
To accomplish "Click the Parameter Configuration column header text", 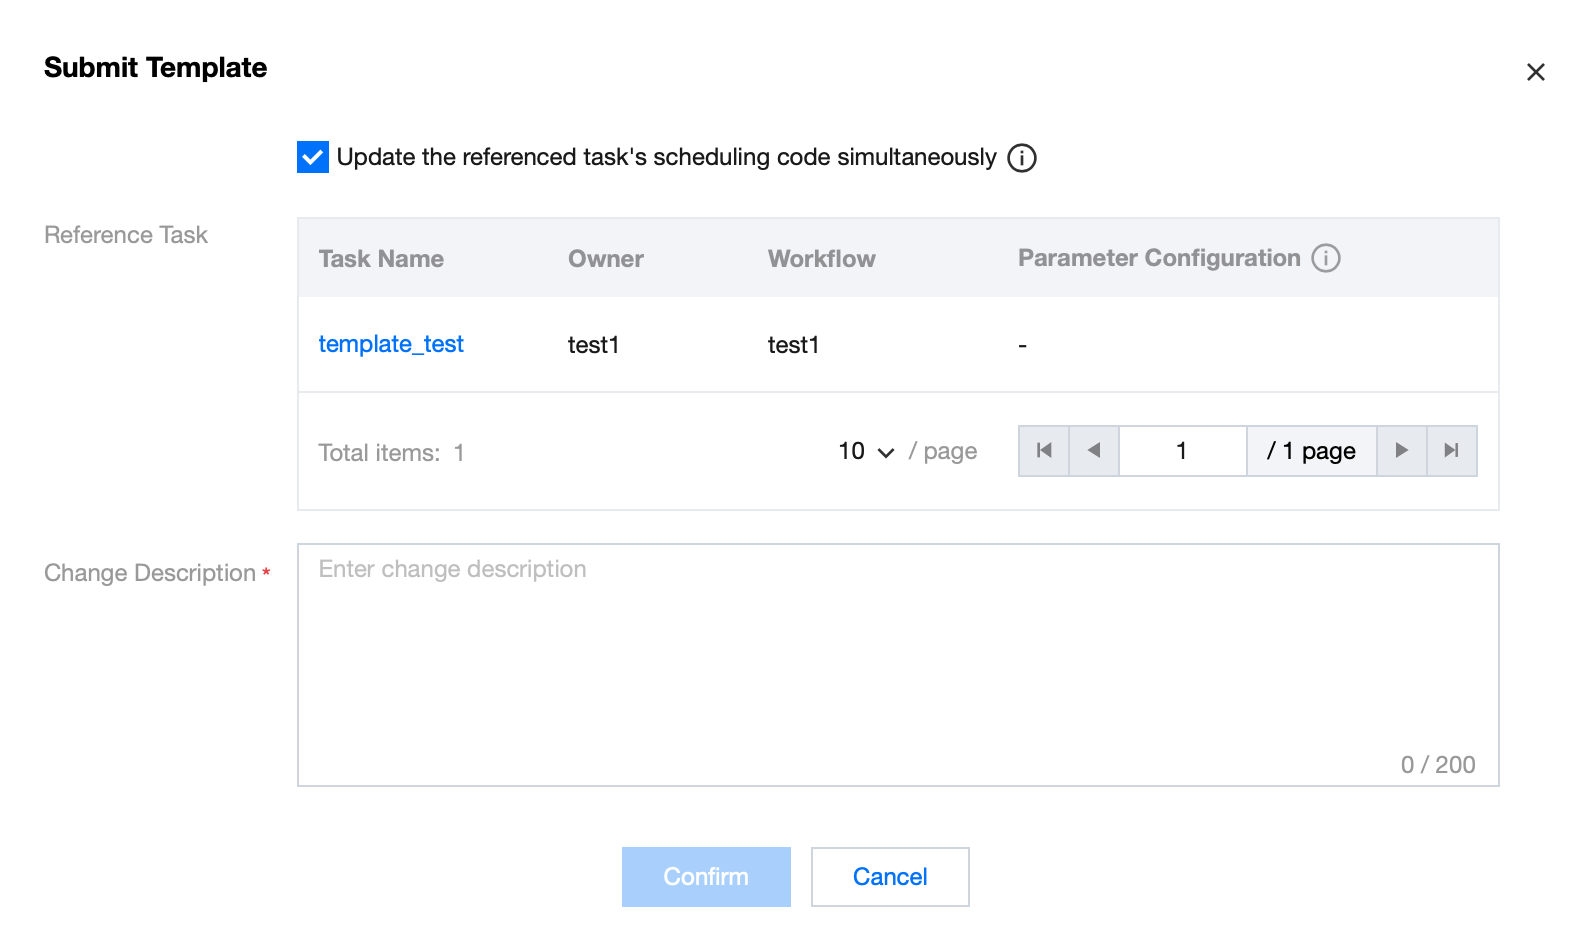I will (1158, 258).
